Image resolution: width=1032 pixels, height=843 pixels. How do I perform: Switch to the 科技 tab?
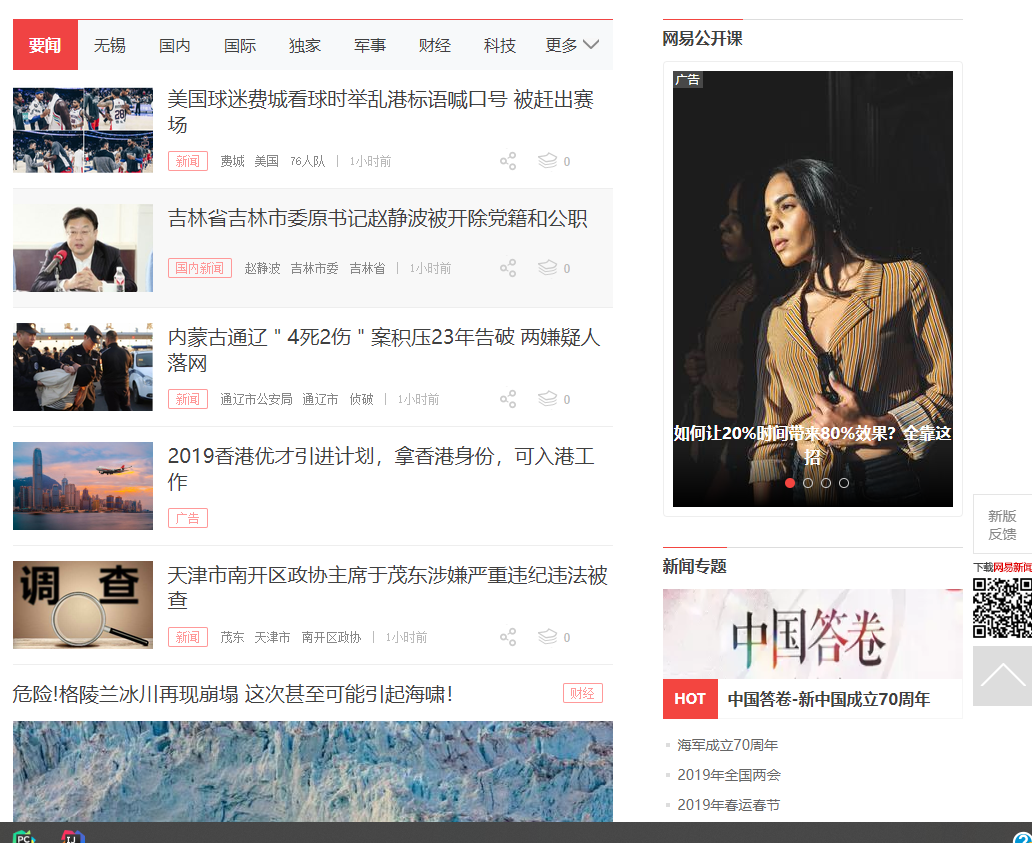pos(500,45)
